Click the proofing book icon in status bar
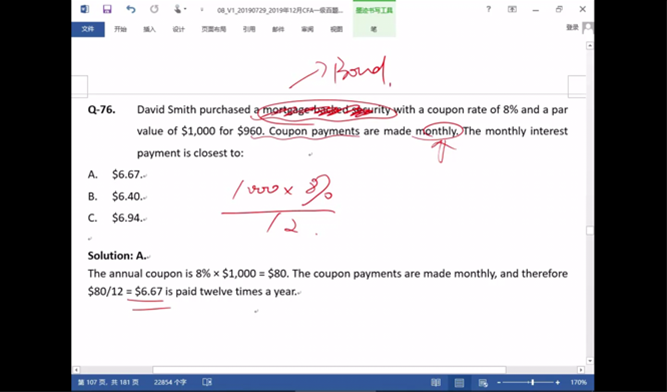This screenshot has width=667, height=392. click(x=207, y=382)
